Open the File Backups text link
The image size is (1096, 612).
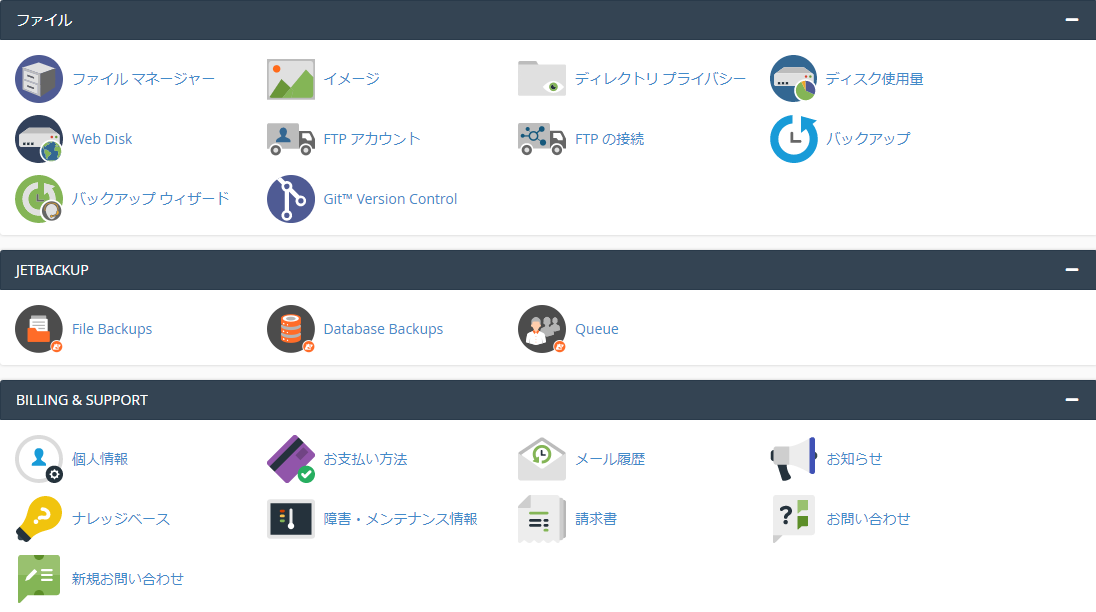coord(112,329)
